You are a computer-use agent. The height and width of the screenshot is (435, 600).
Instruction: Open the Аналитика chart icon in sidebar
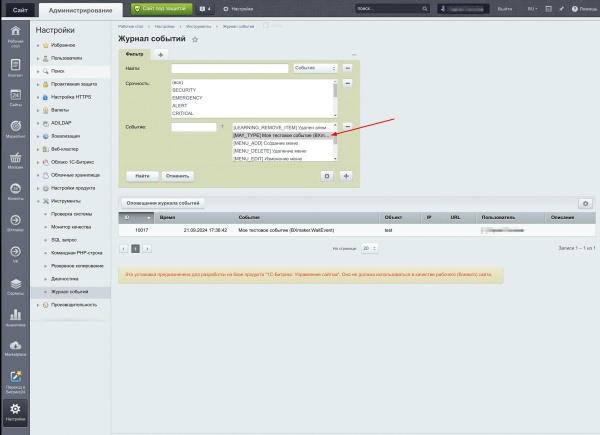[x=15, y=318]
